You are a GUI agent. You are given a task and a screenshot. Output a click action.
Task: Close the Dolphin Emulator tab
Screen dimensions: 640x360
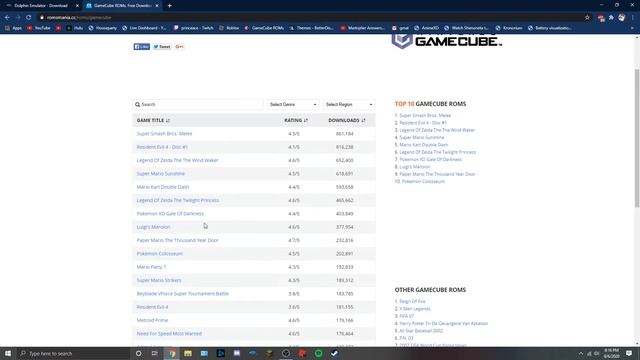(x=77, y=6)
